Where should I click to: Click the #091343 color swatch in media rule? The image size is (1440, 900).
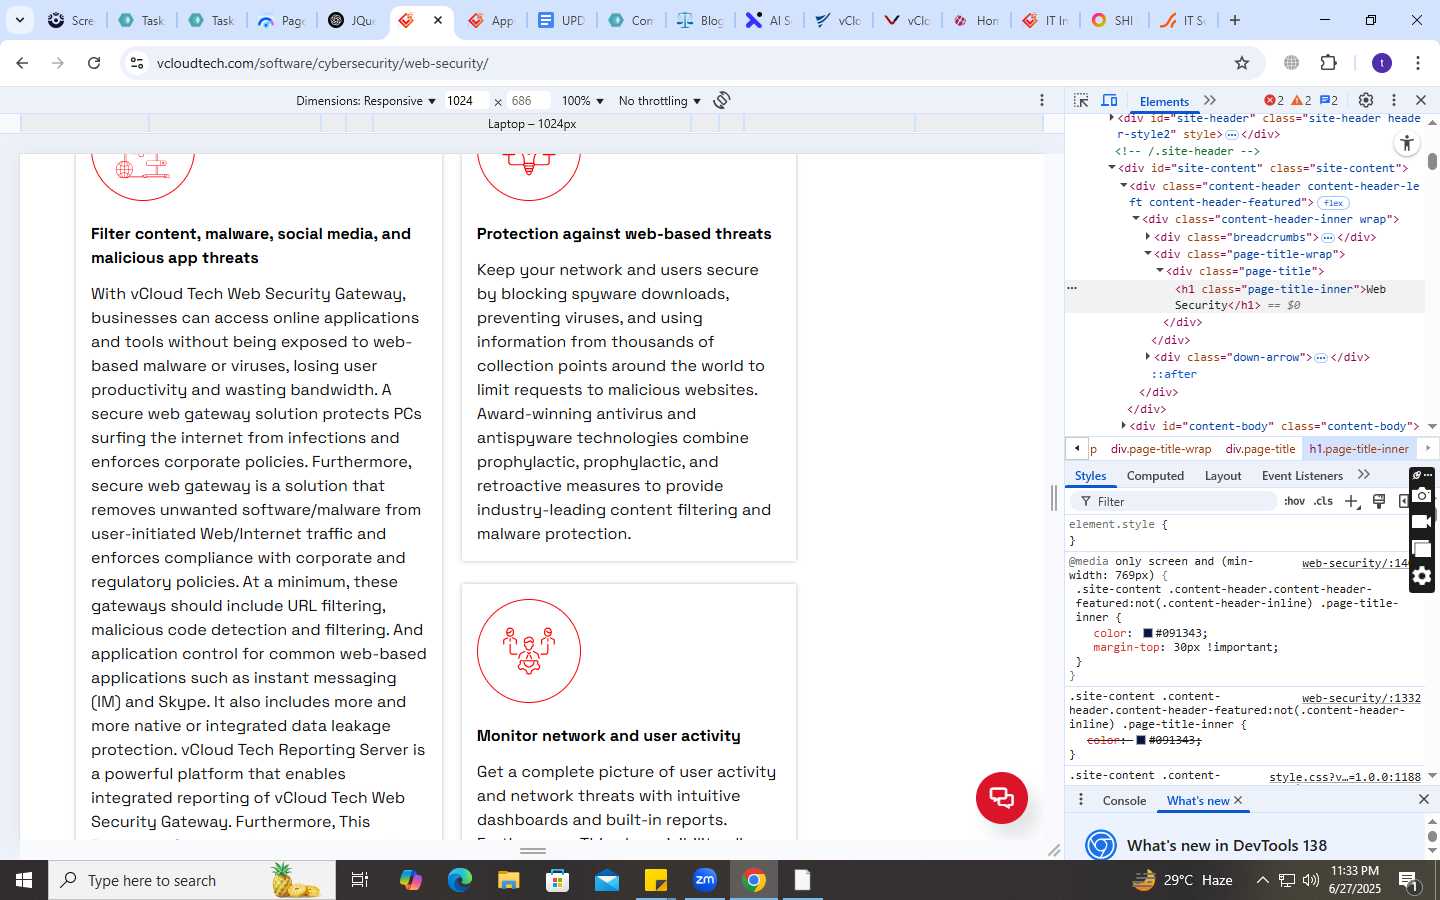pyautogui.click(x=1148, y=633)
